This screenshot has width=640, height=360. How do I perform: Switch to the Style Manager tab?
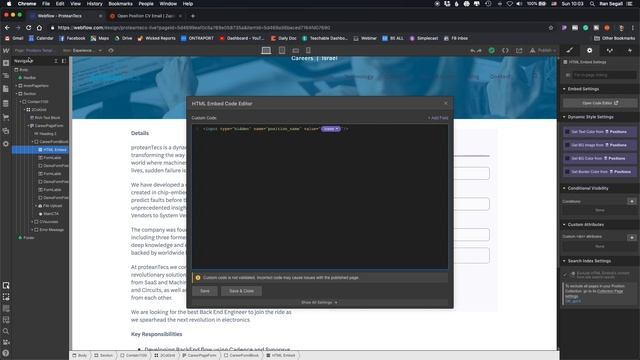(x=609, y=50)
